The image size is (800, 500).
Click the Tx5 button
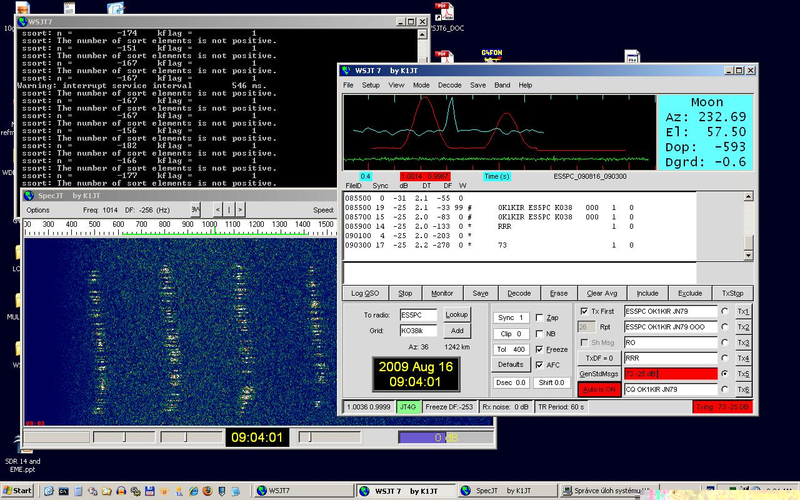point(743,374)
